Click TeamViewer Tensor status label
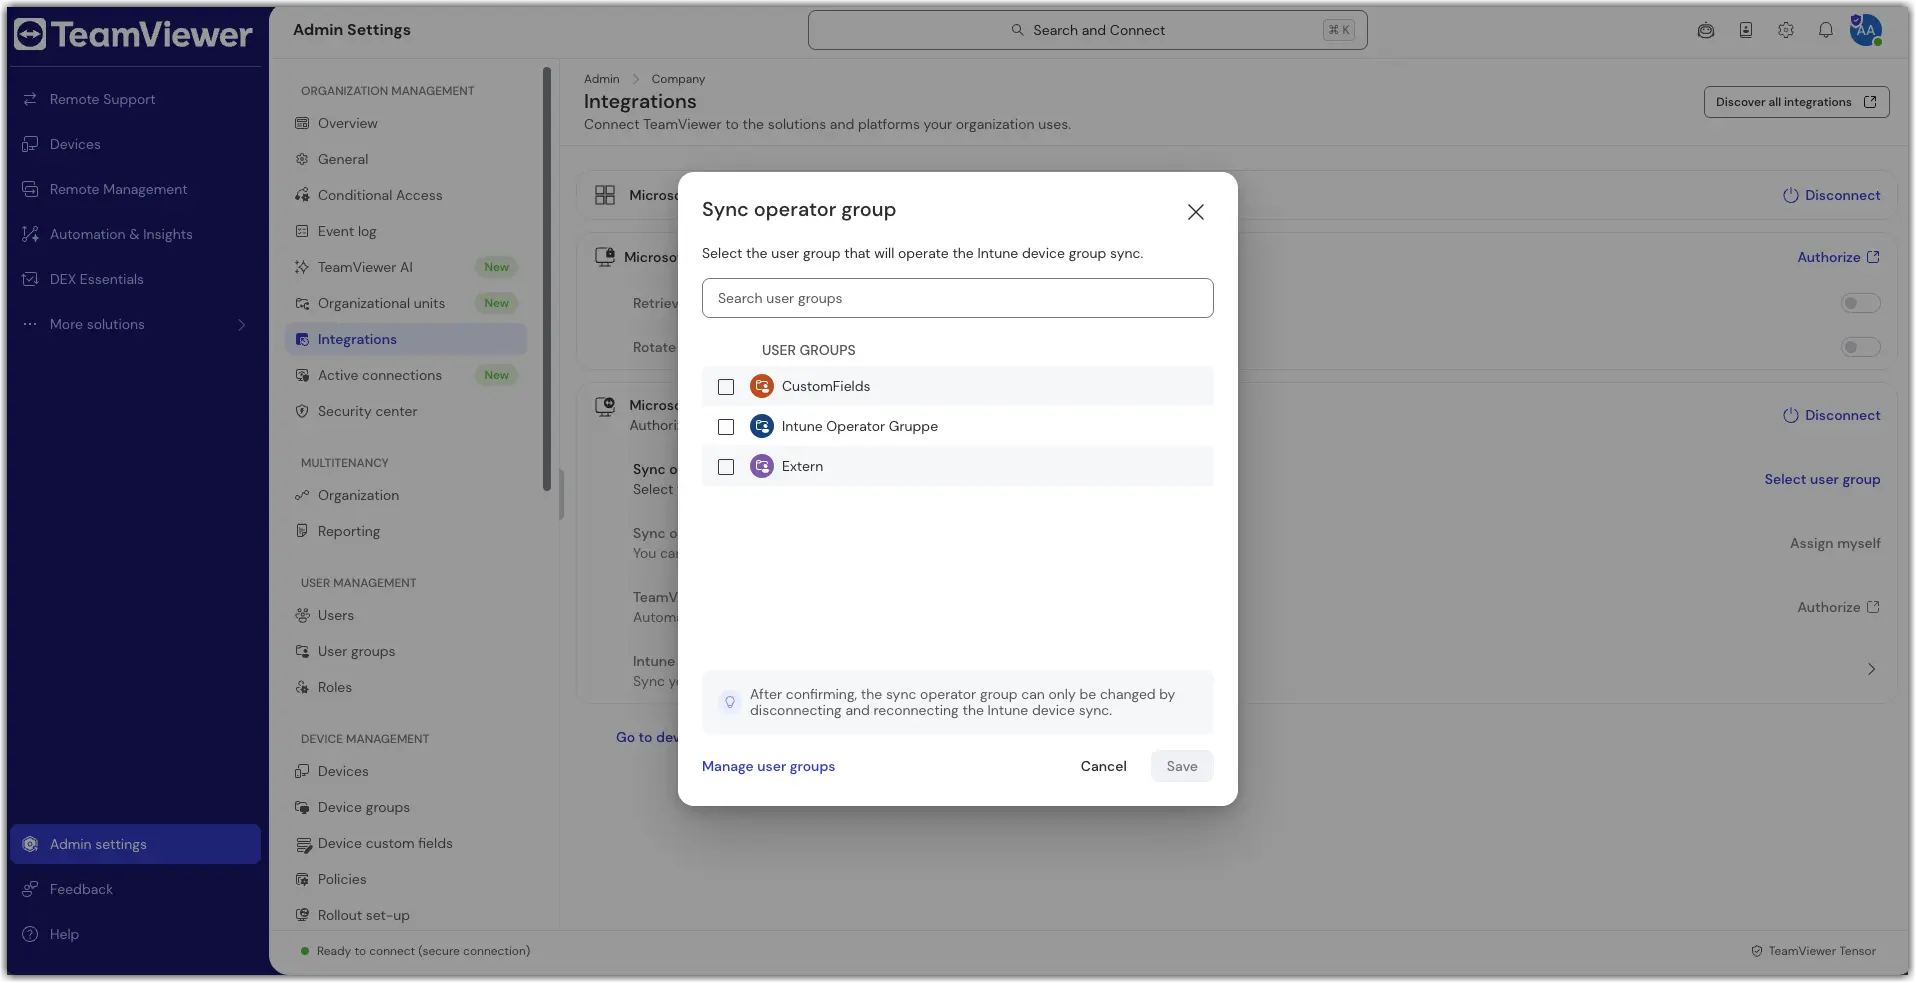This screenshot has height=983, width=1916. [x=1813, y=951]
